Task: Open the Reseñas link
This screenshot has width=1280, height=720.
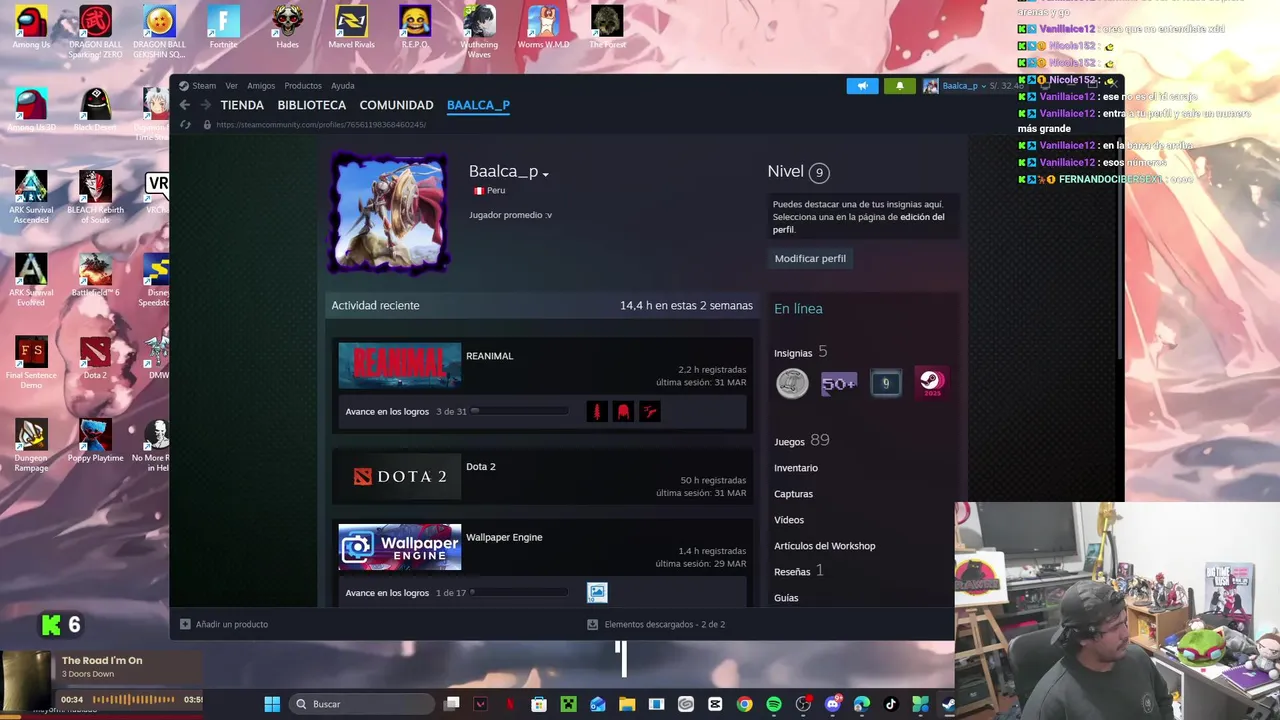Action: (798, 571)
